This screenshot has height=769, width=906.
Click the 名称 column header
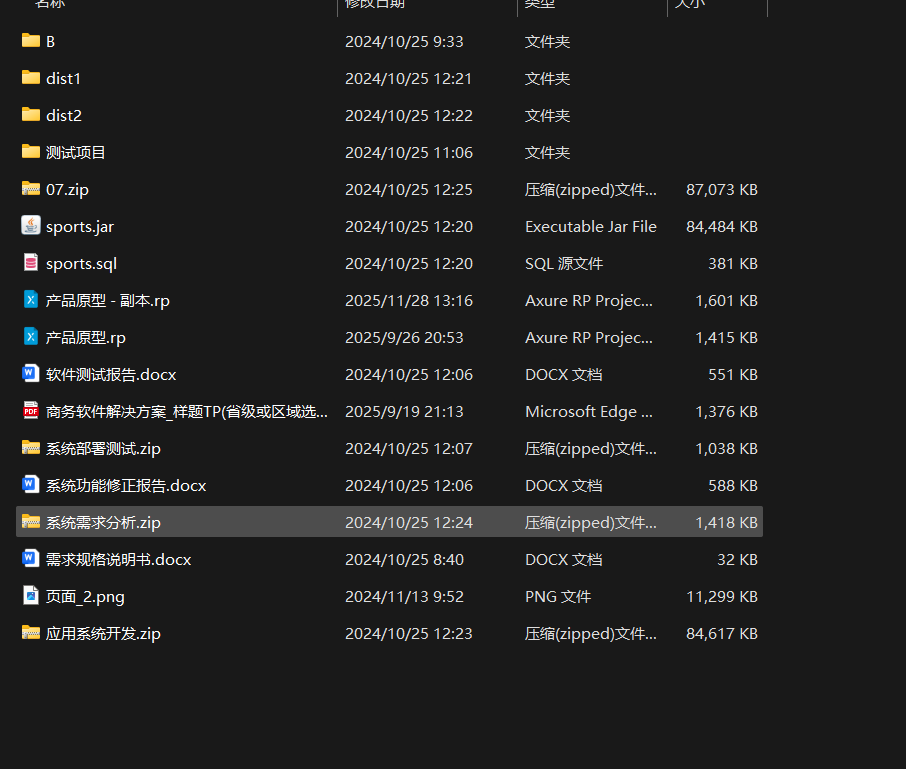[x=50, y=4]
